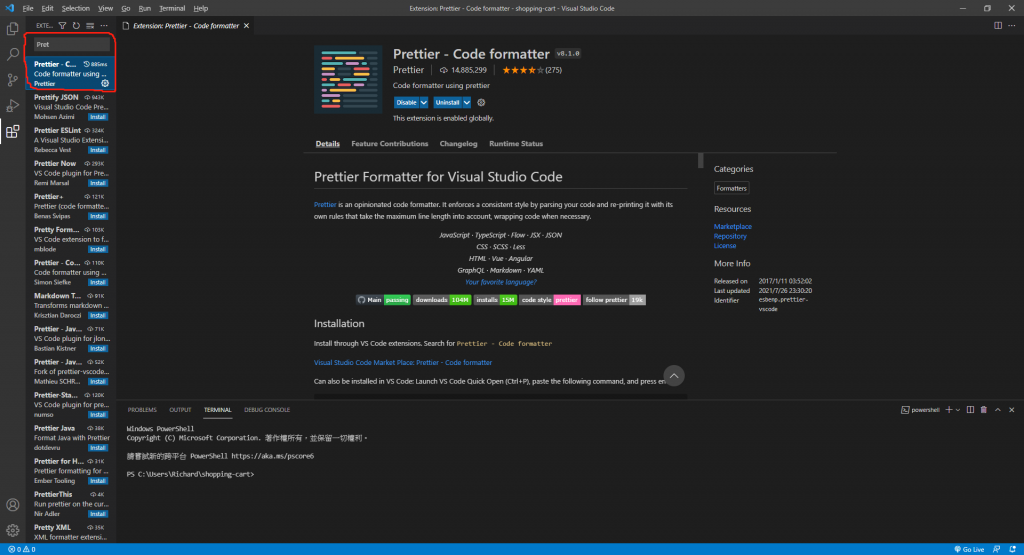1024x555 pixels.
Task: Open notifications bell in status bar
Action: click(x=1012, y=549)
